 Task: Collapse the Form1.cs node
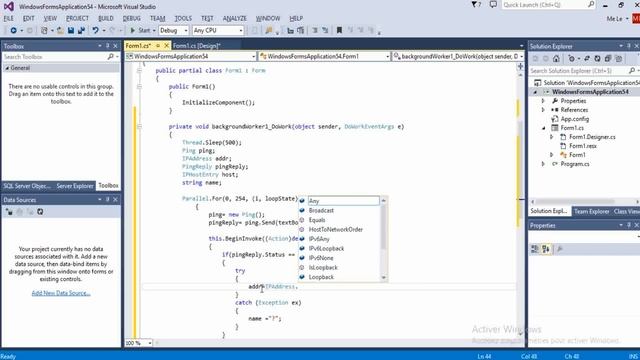543,128
